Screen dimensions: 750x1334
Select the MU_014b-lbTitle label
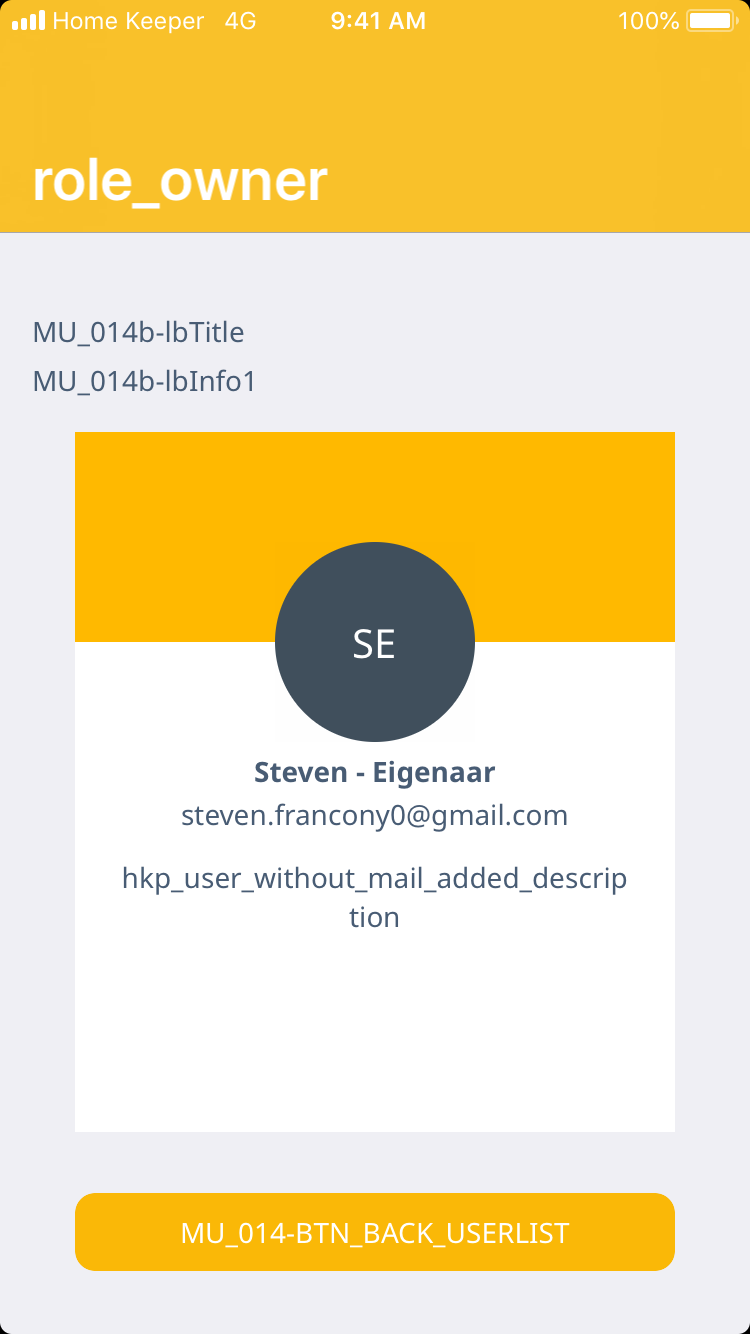coord(139,332)
